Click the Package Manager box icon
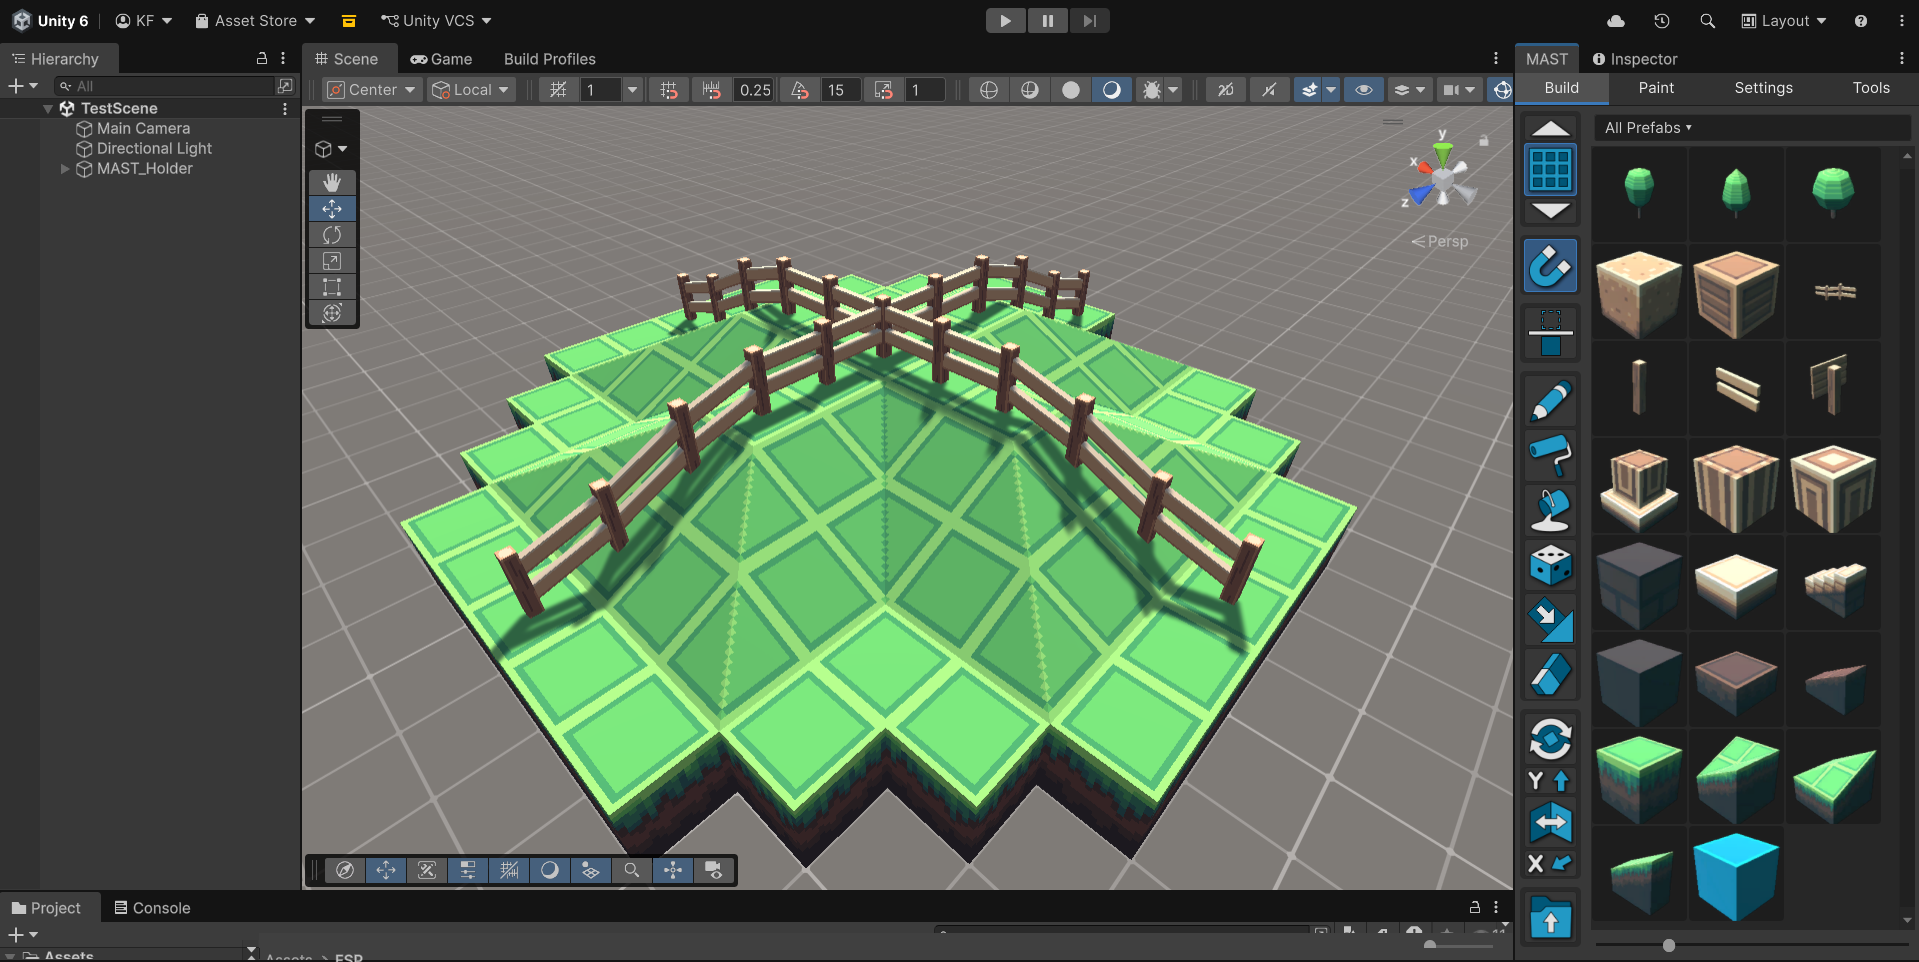Viewport: 1919px width, 962px height. [348, 21]
